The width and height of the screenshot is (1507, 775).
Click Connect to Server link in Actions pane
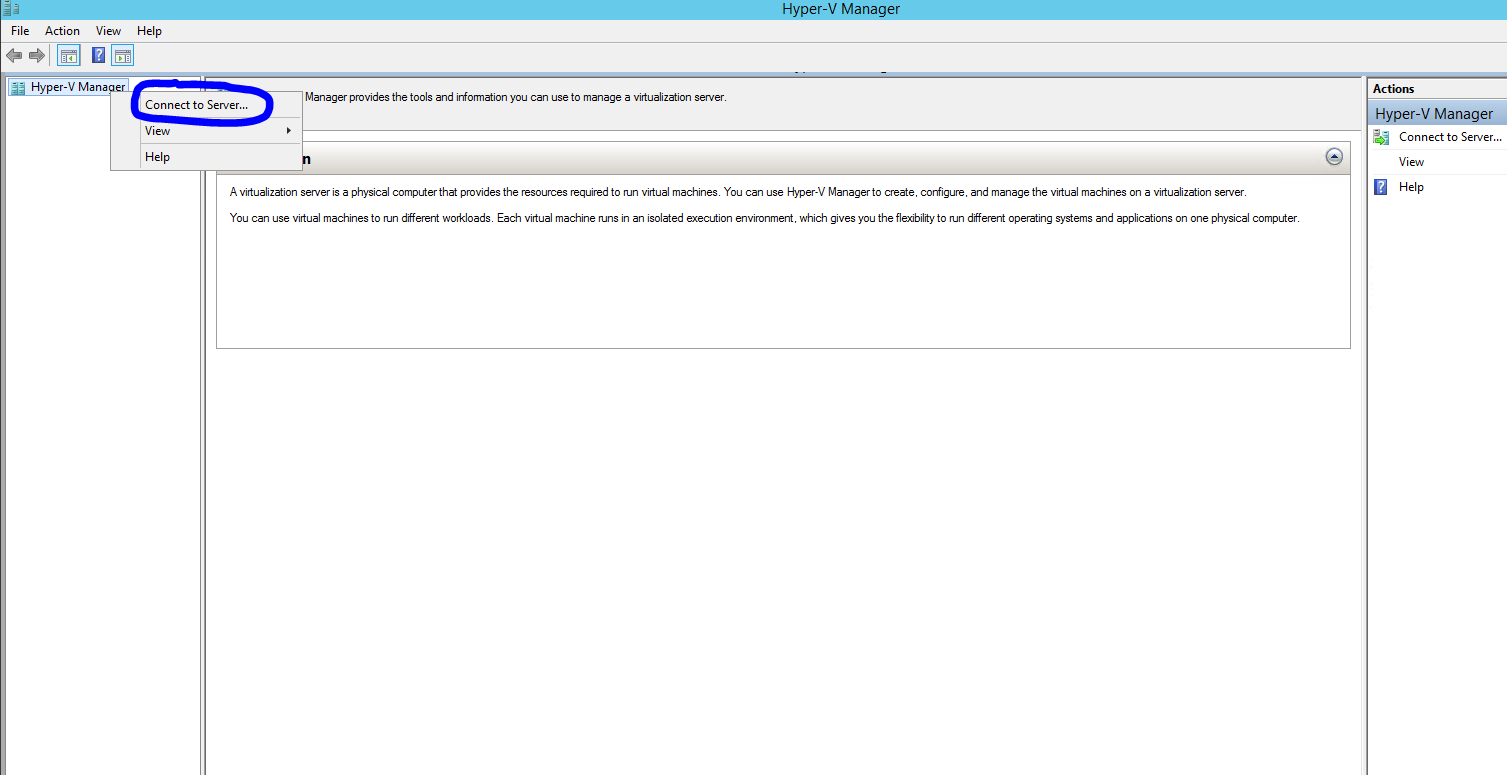[x=1450, y=137]
